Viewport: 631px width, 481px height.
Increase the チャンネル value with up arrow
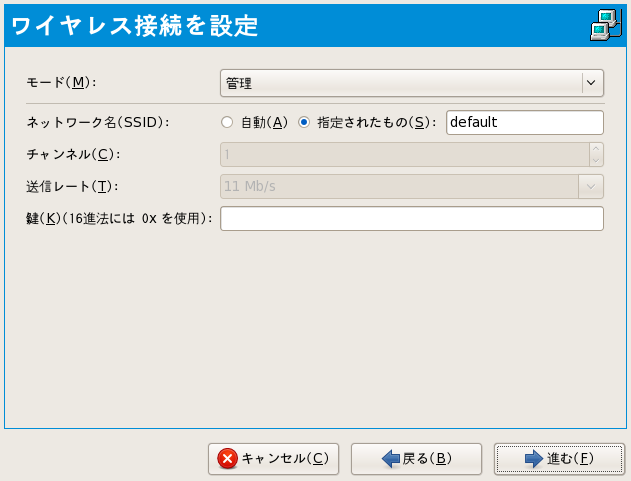[x=597, y=148]
